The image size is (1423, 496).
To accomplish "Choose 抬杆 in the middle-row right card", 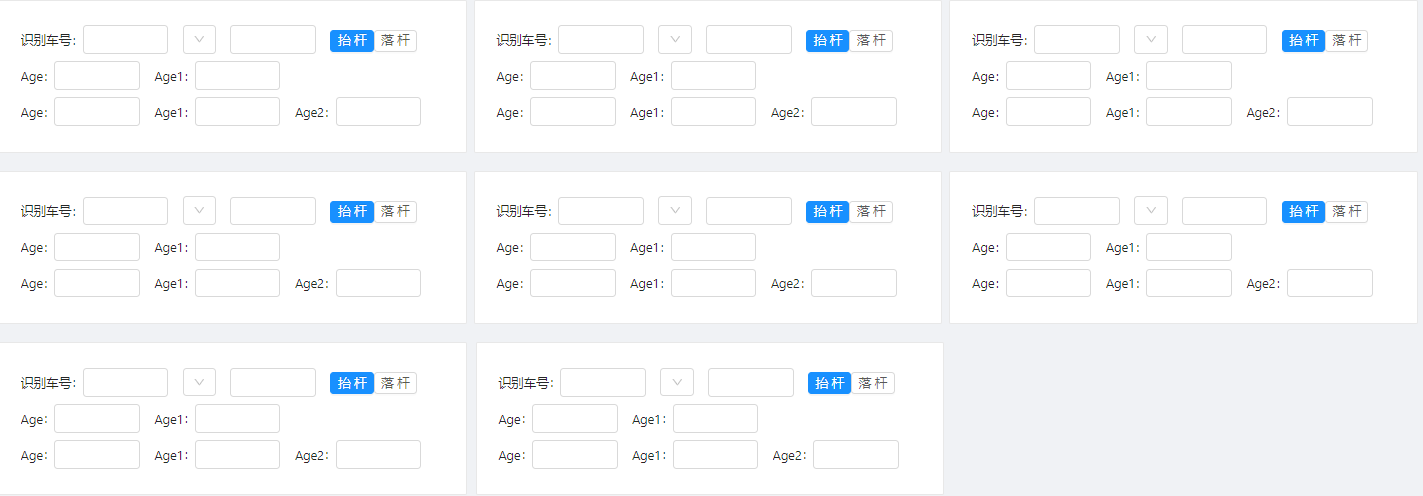I will click(x=1304, y=212).
